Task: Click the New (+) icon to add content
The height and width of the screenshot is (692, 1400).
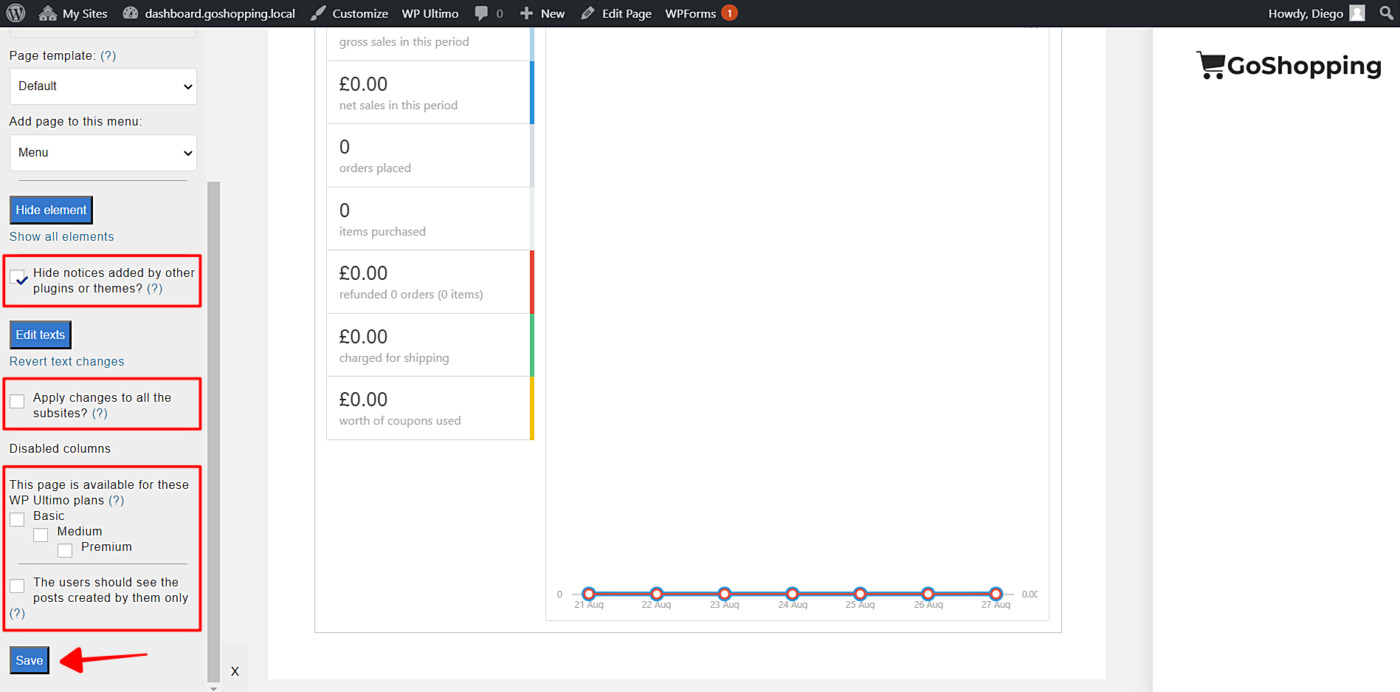Action: click(527, 13)
